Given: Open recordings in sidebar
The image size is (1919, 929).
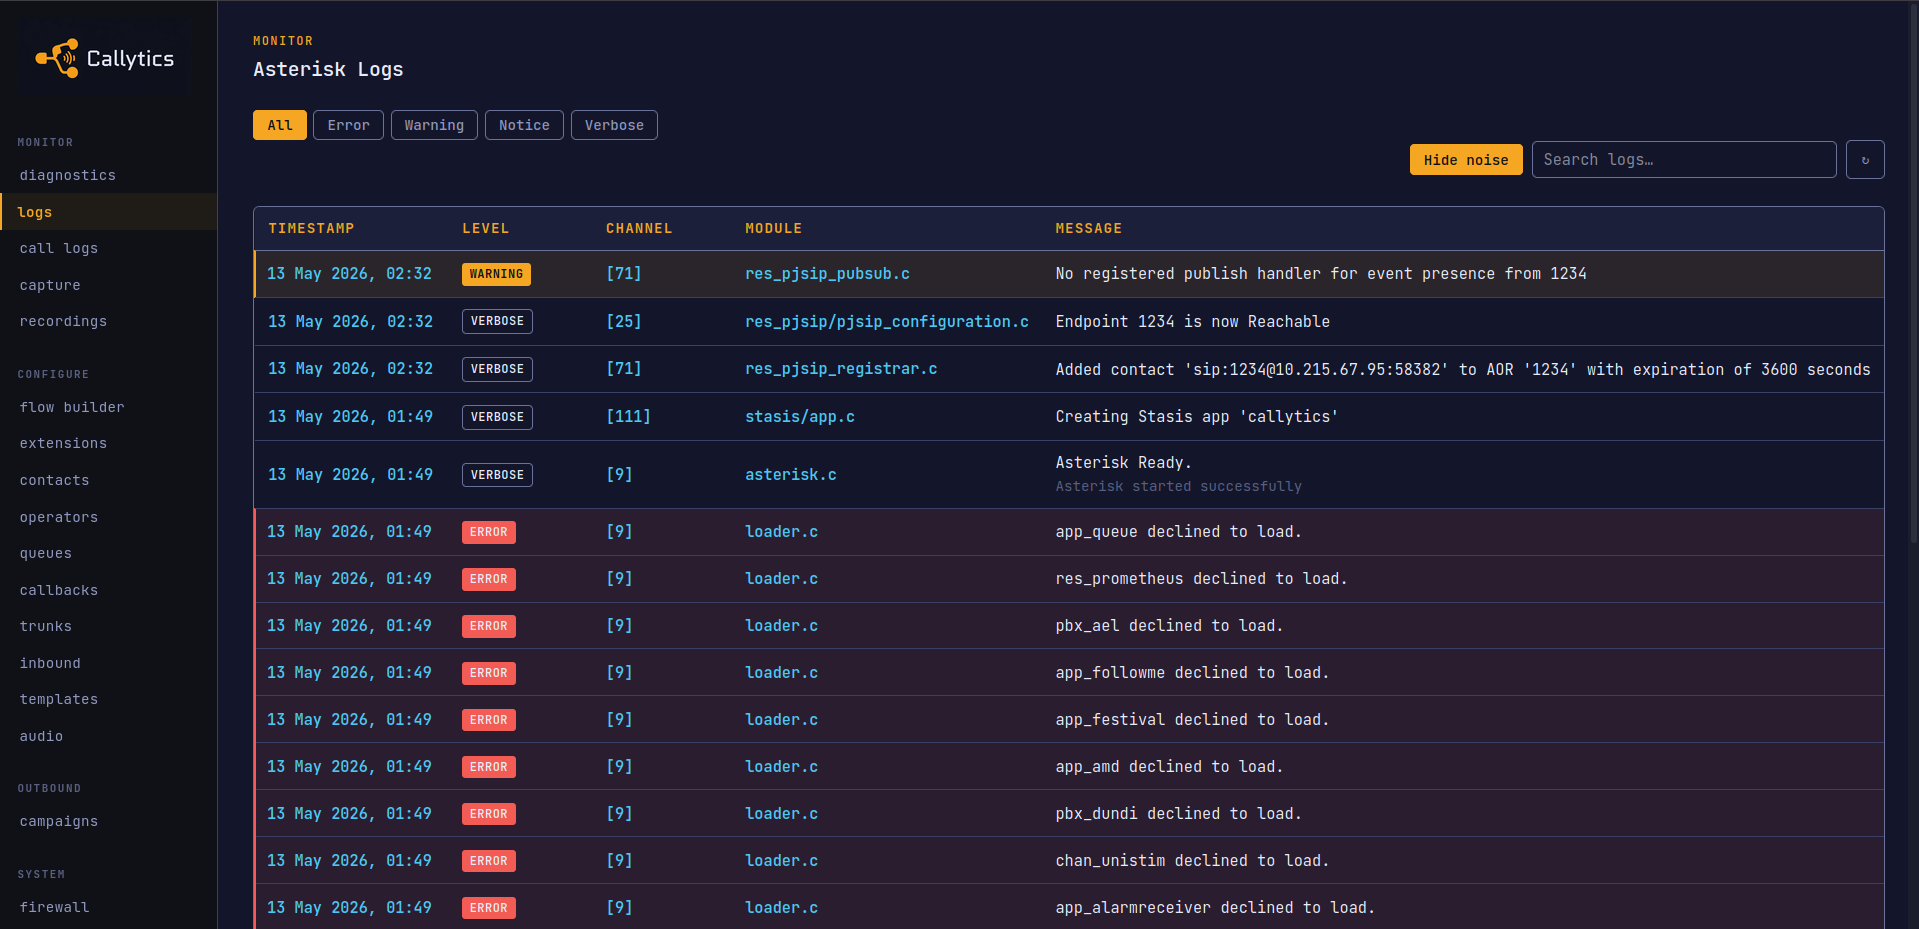Looking at the screenshot, I should [108, 321].
